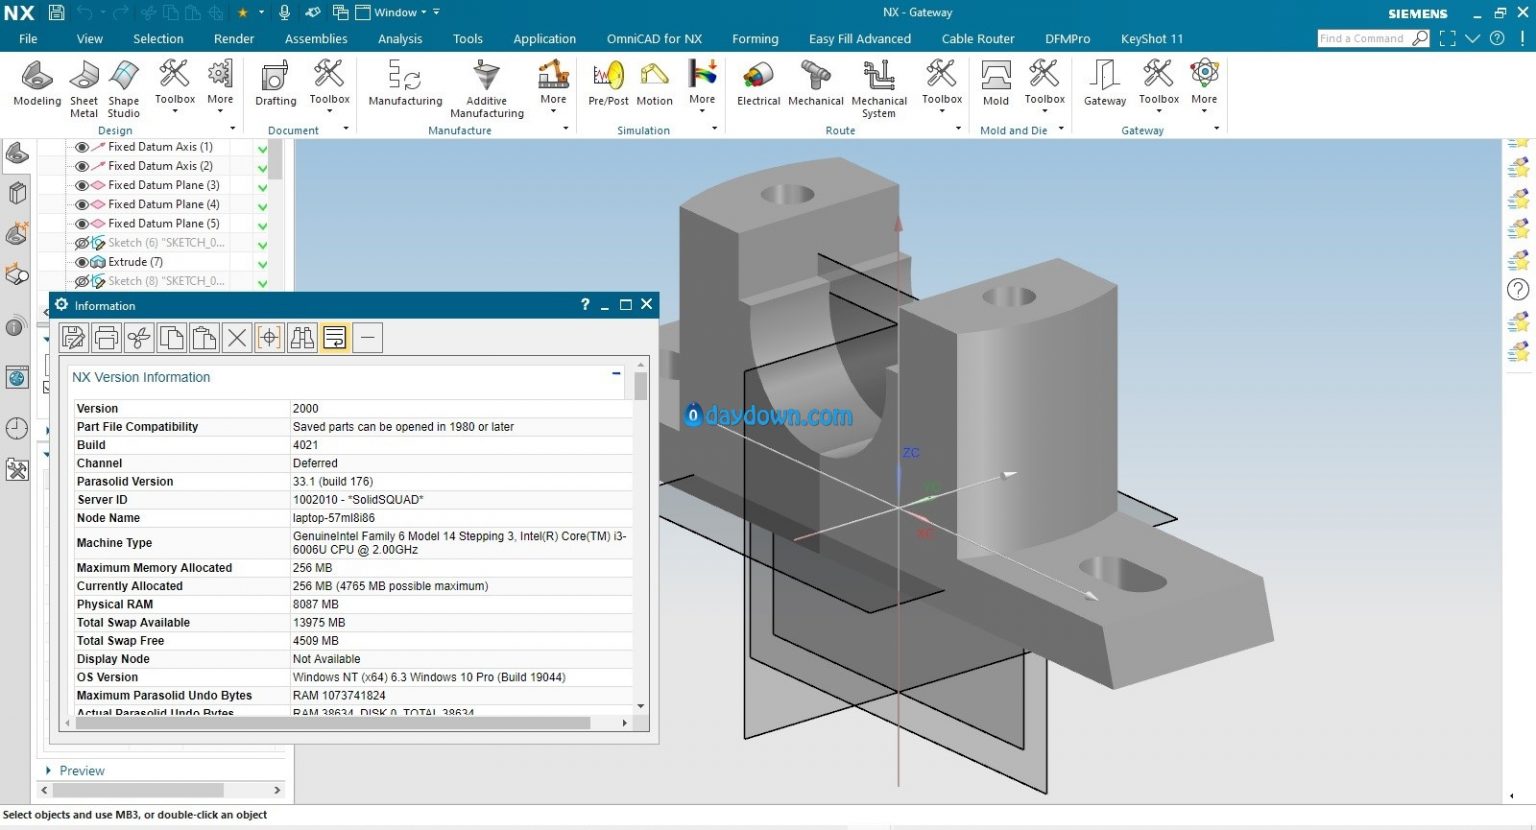This screenshot has width=1536, height=830.
Task: Select Extrude (7) in the part navigator
Action: (x=135, y=262)
